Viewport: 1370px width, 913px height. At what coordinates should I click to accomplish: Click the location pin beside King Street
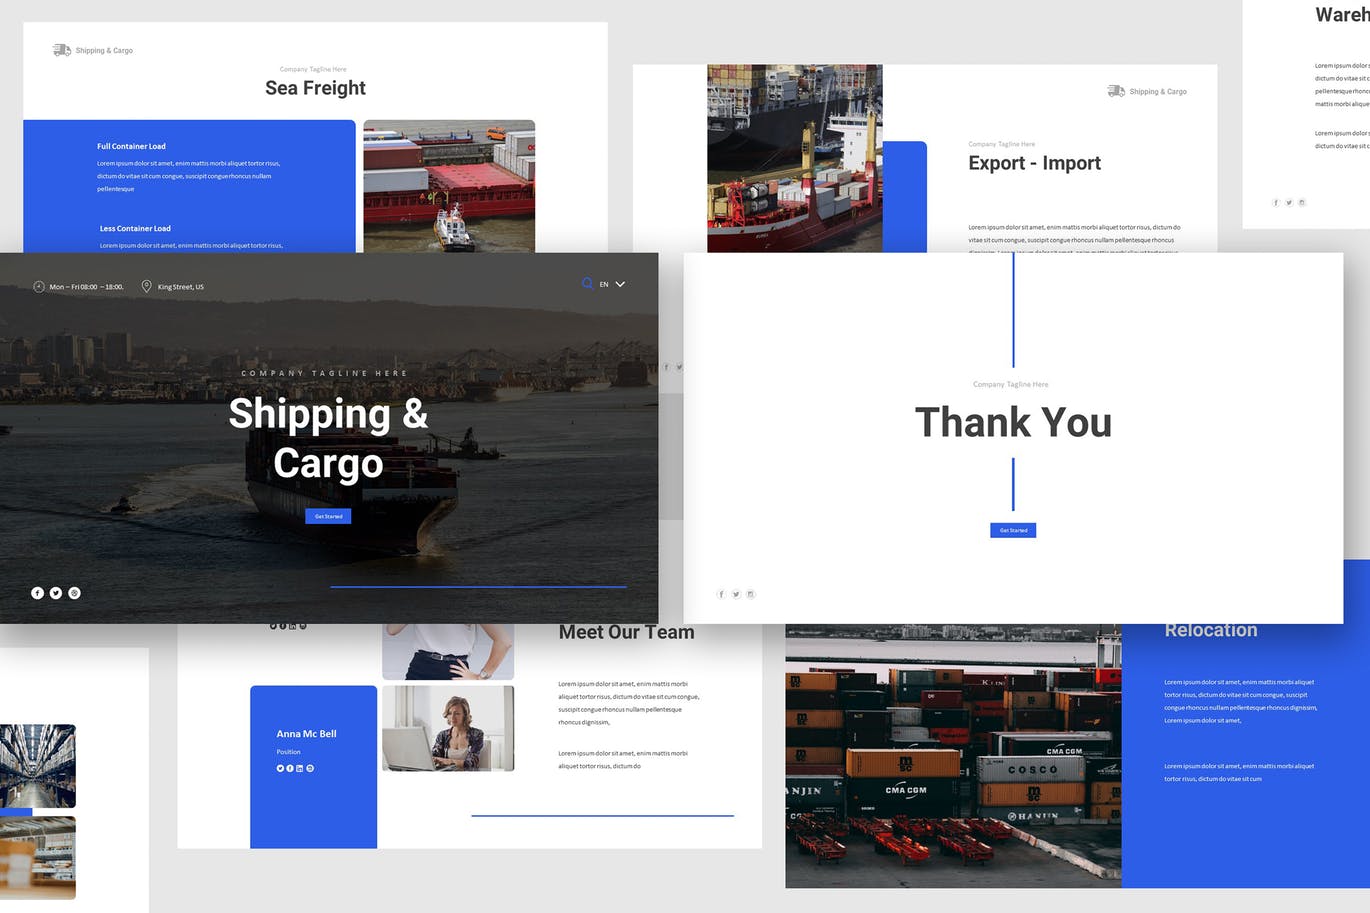point(146,287)
